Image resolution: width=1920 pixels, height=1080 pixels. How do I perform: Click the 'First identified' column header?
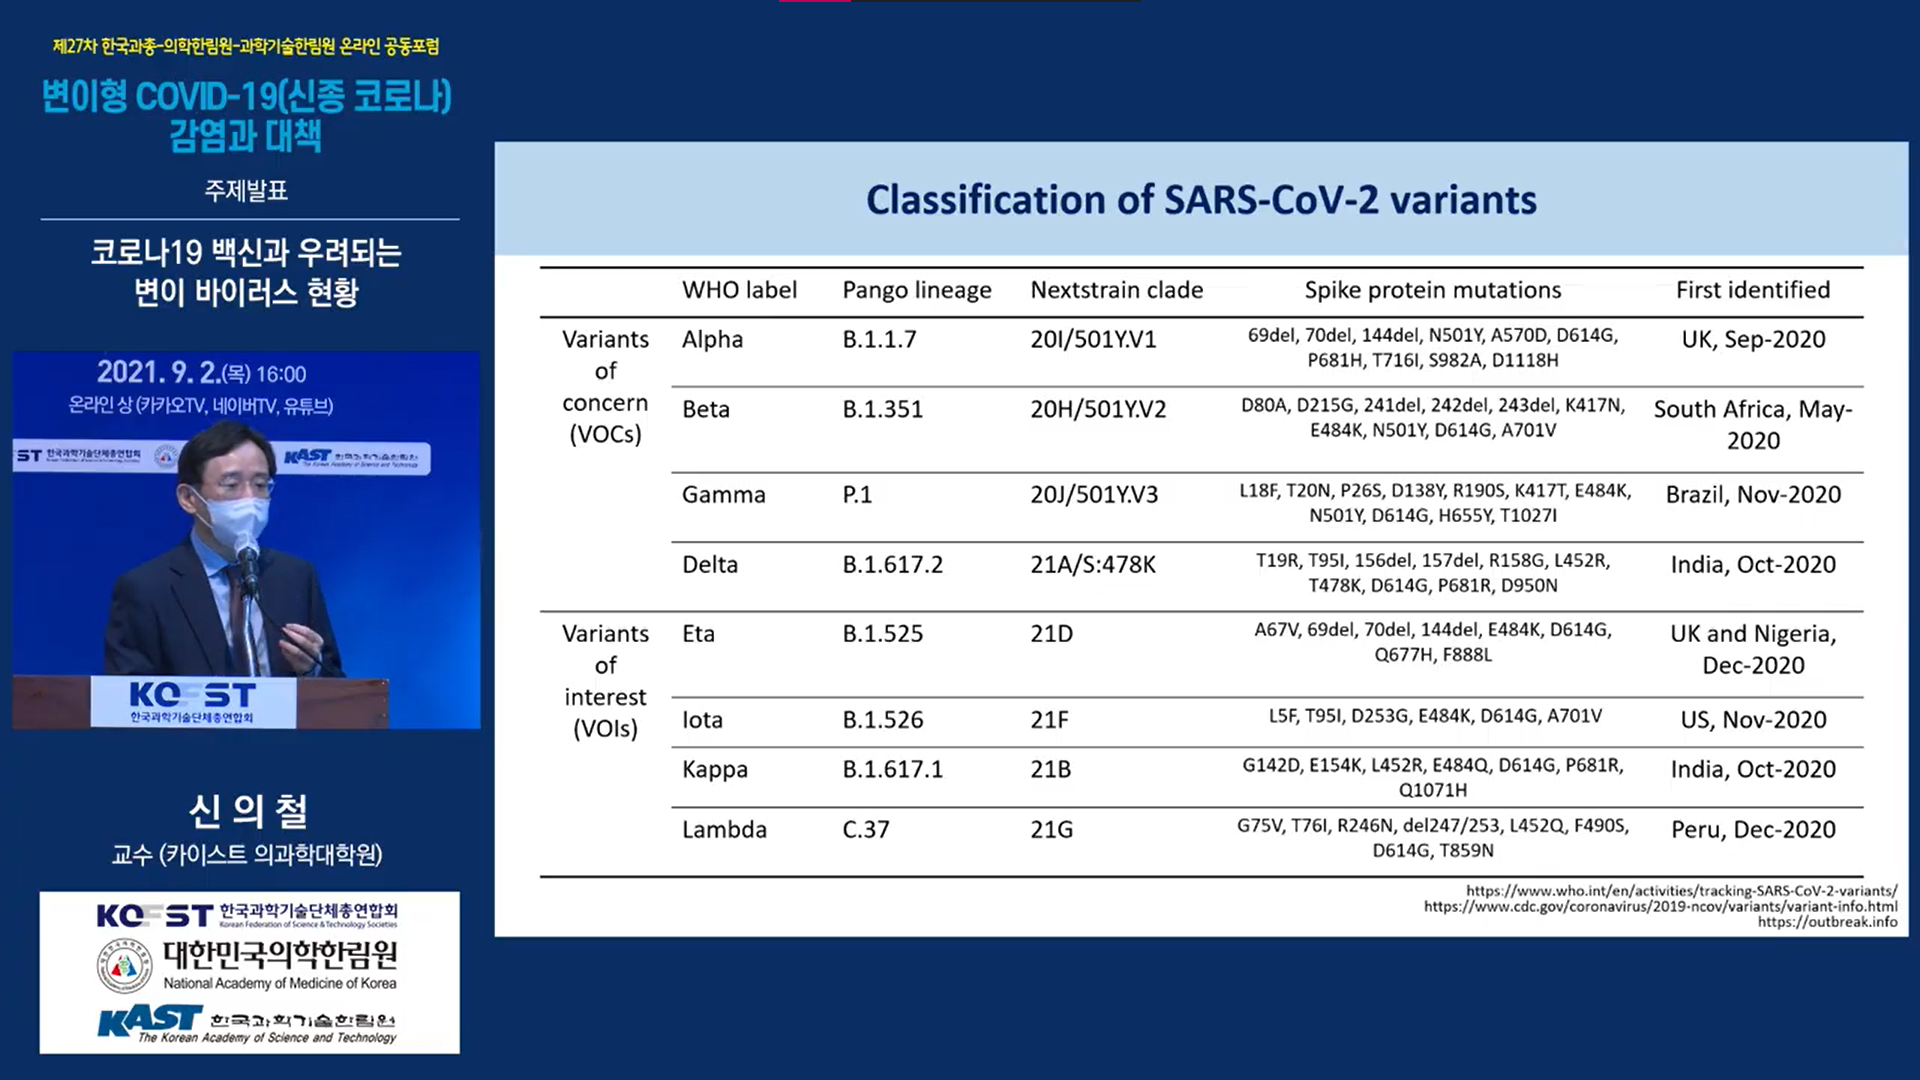1752,290
